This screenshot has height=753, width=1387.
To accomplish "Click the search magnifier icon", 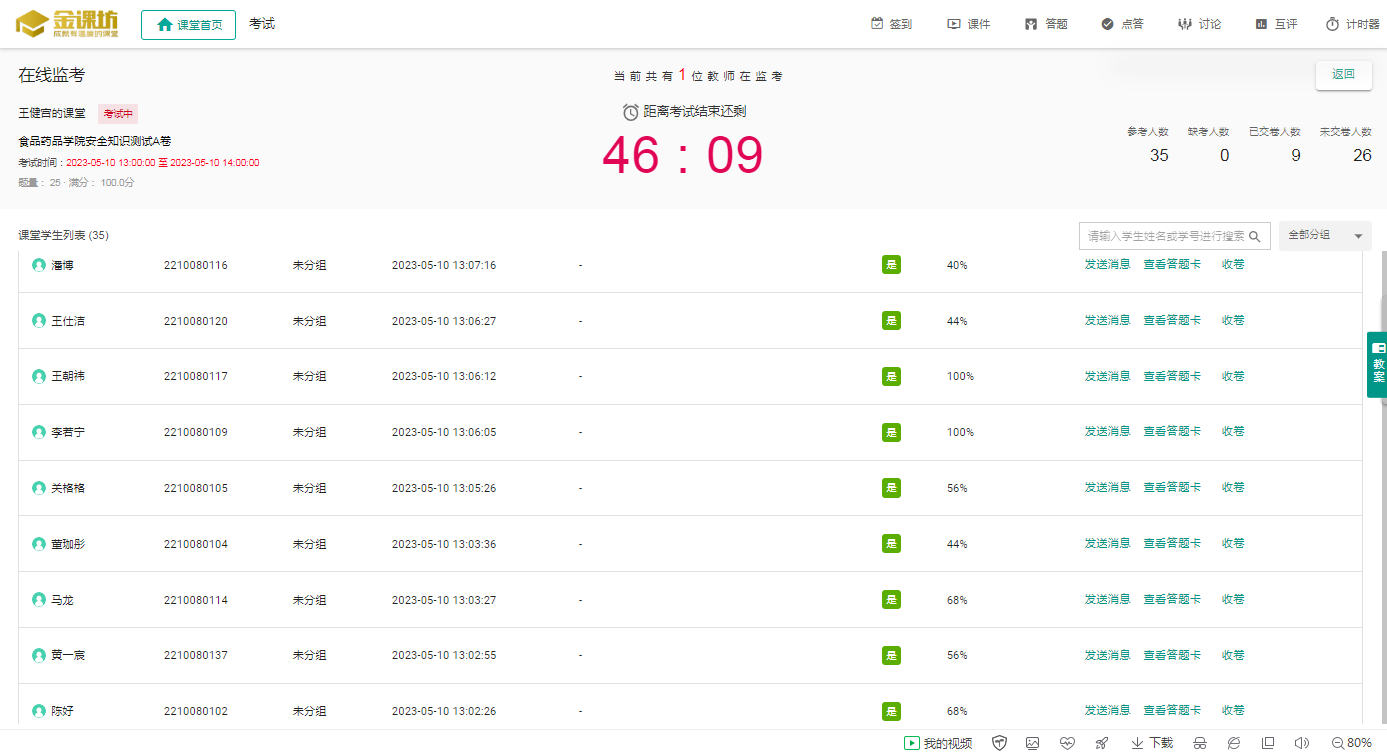I will (1255, 236).
